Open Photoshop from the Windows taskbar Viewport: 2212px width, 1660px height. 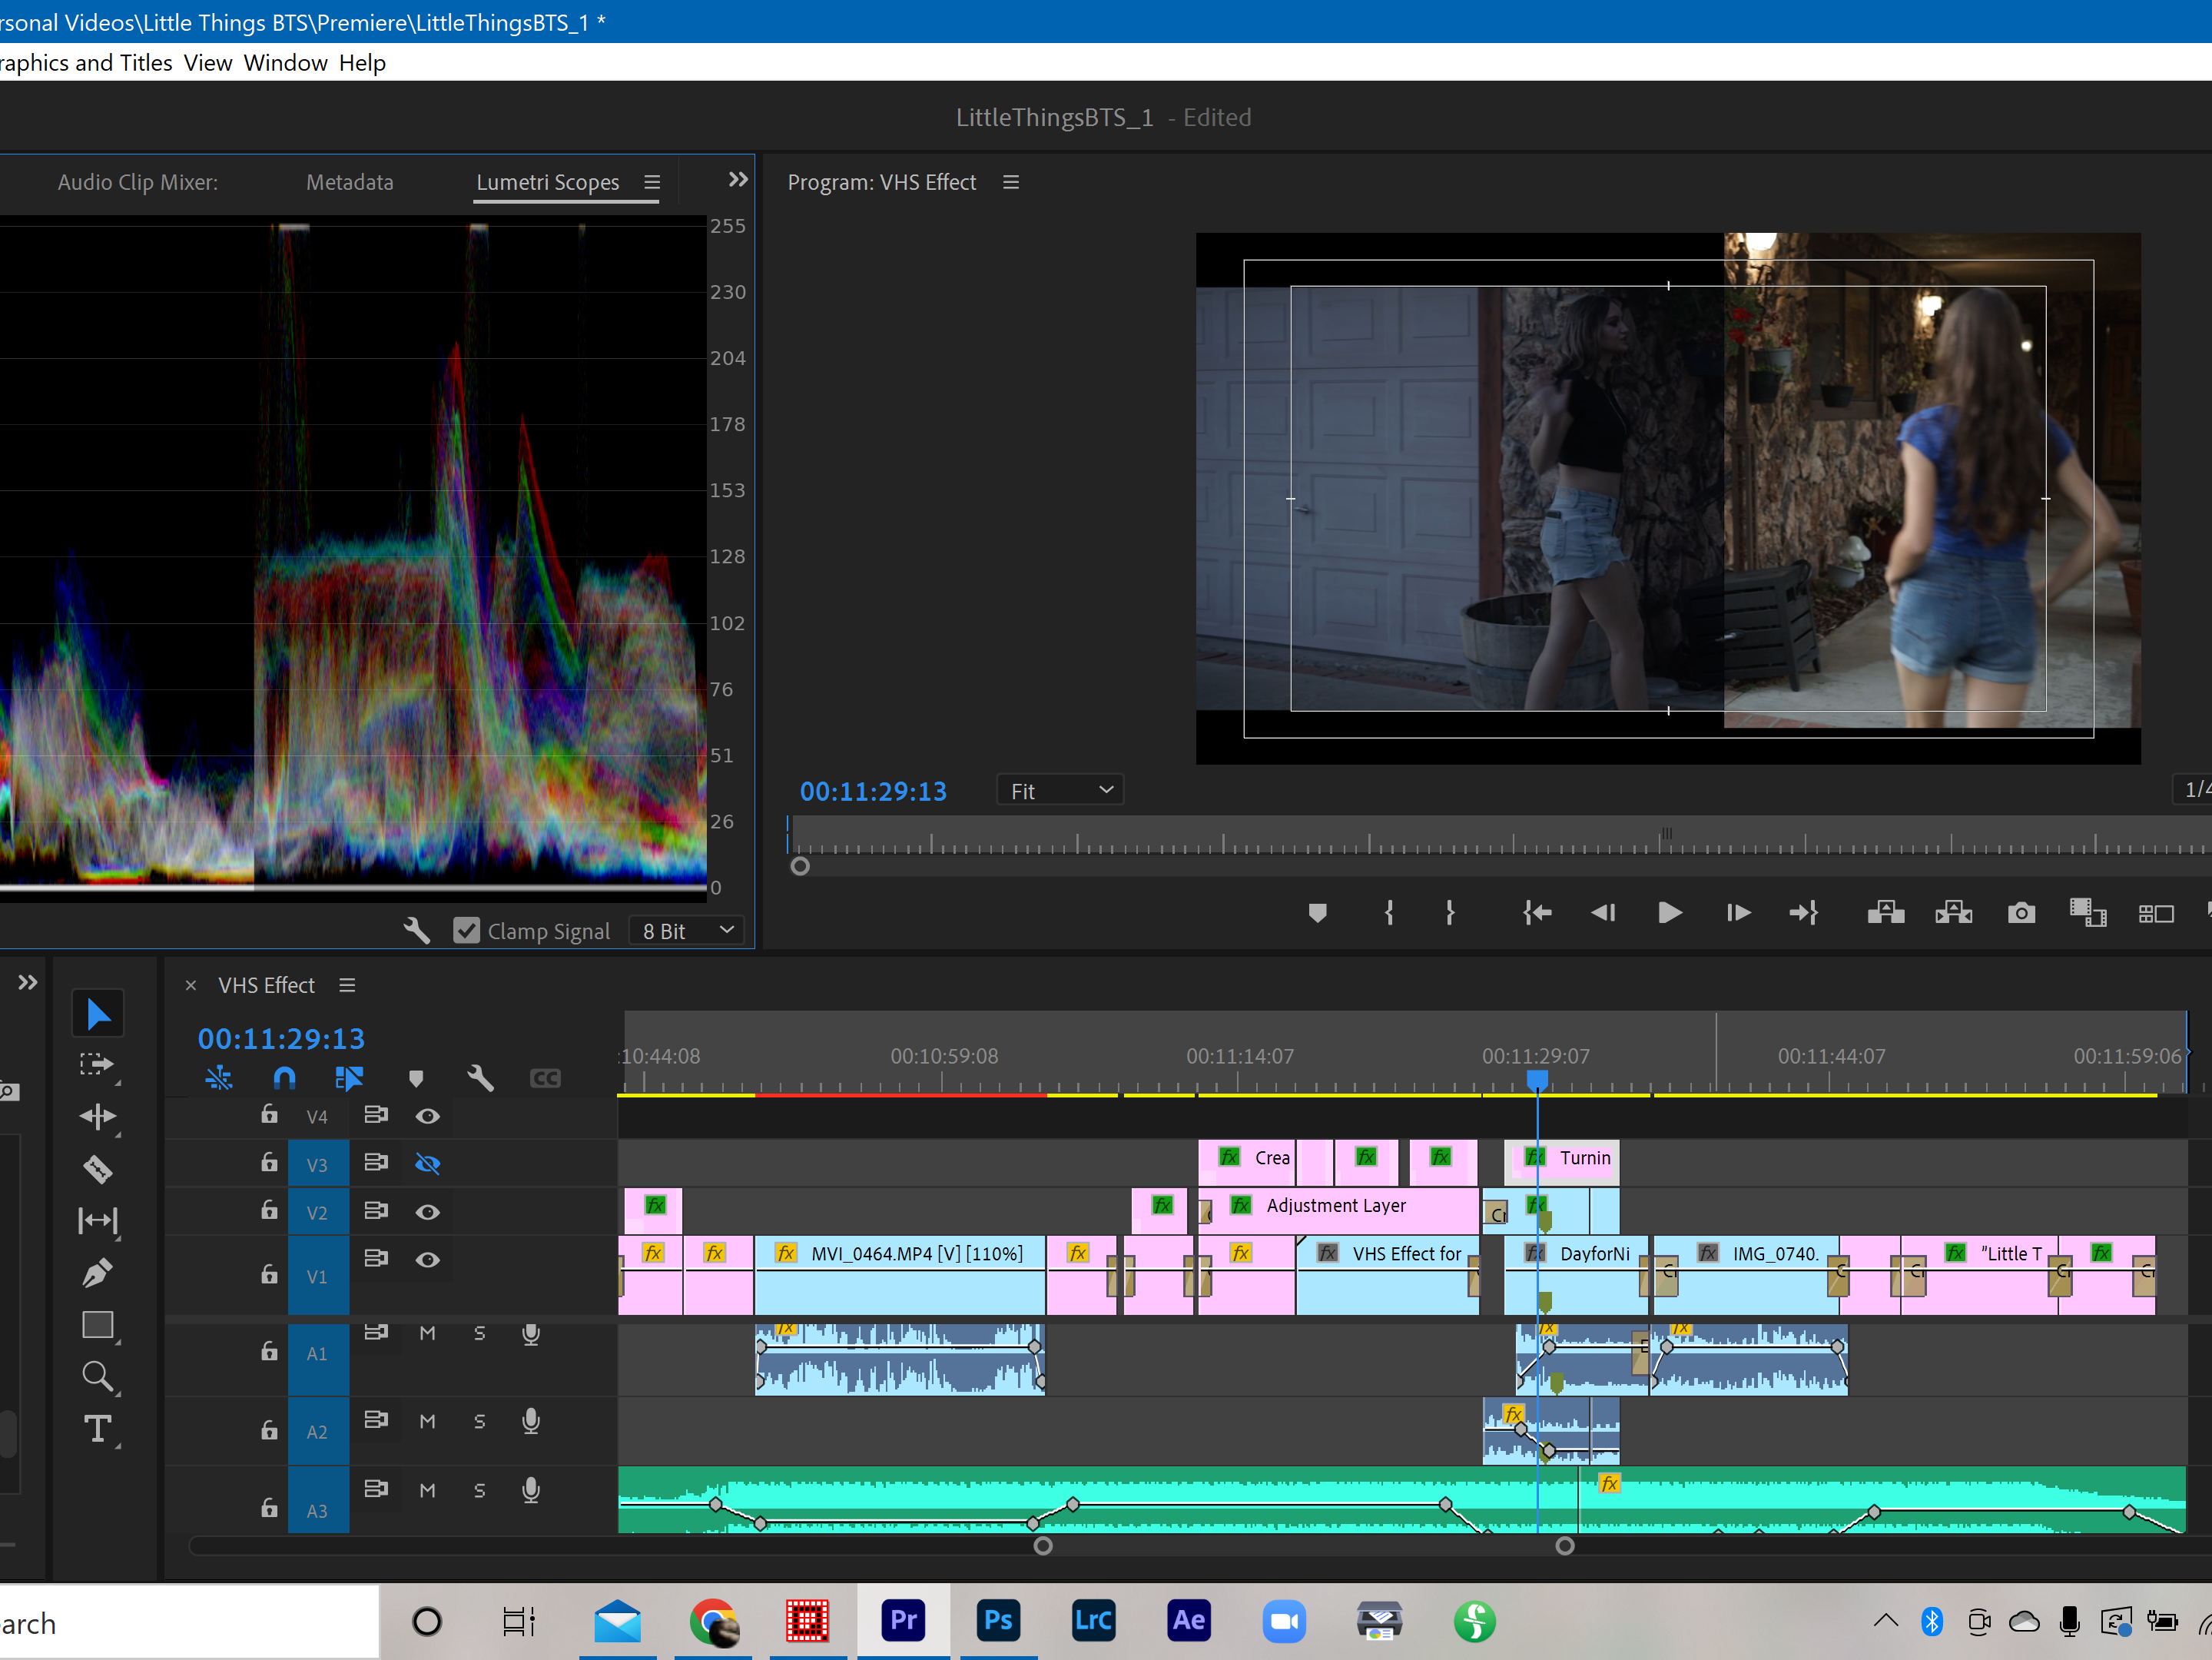tap(997, 1620)
